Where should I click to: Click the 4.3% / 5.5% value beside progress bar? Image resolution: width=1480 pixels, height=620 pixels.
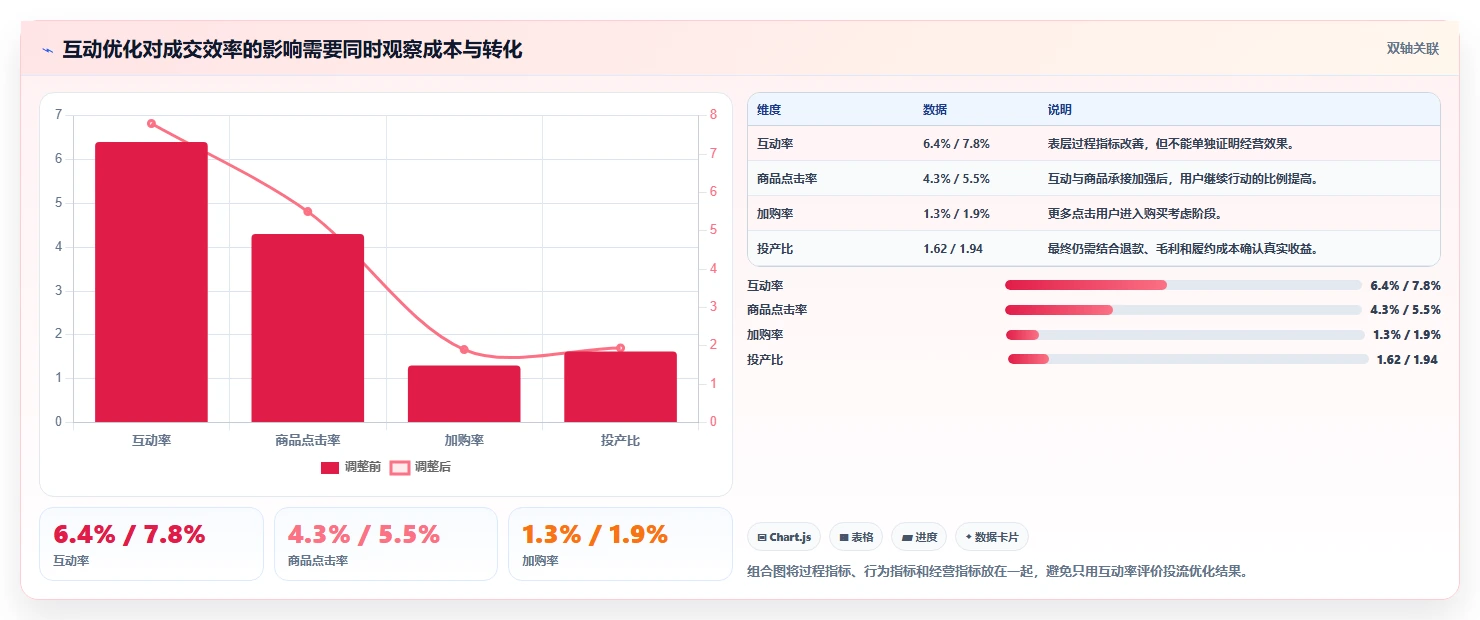[x=1405, y=310]
